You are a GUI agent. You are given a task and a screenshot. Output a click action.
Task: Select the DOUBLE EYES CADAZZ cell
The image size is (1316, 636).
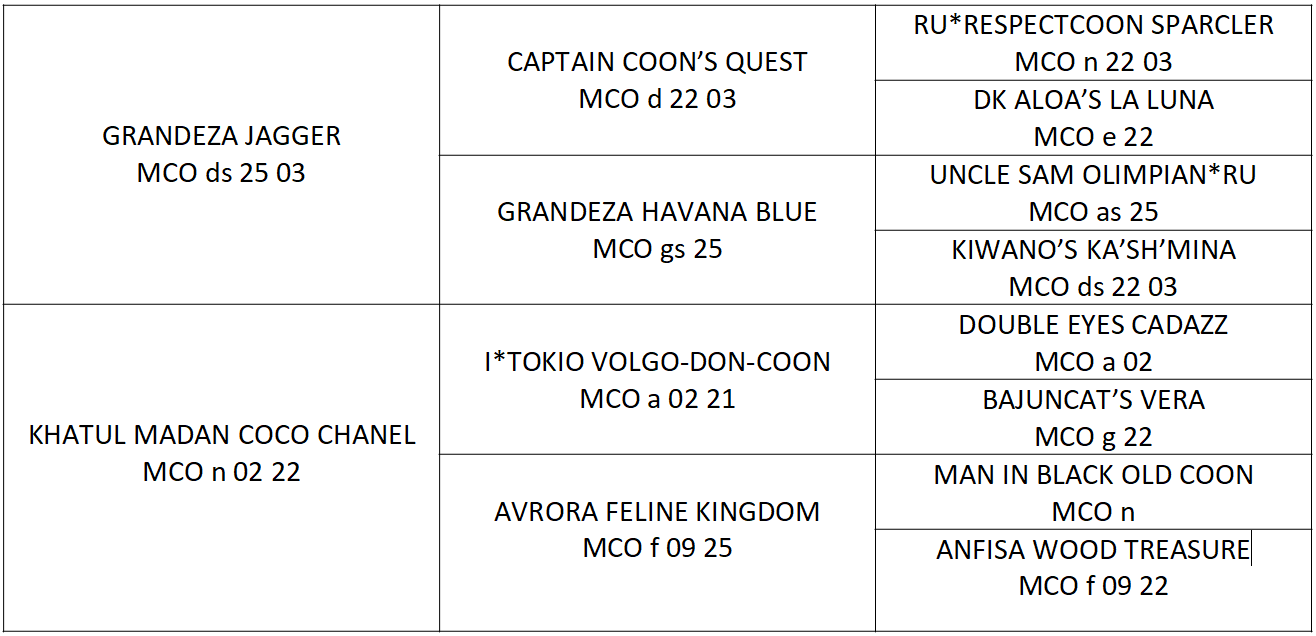(1094, 341)
